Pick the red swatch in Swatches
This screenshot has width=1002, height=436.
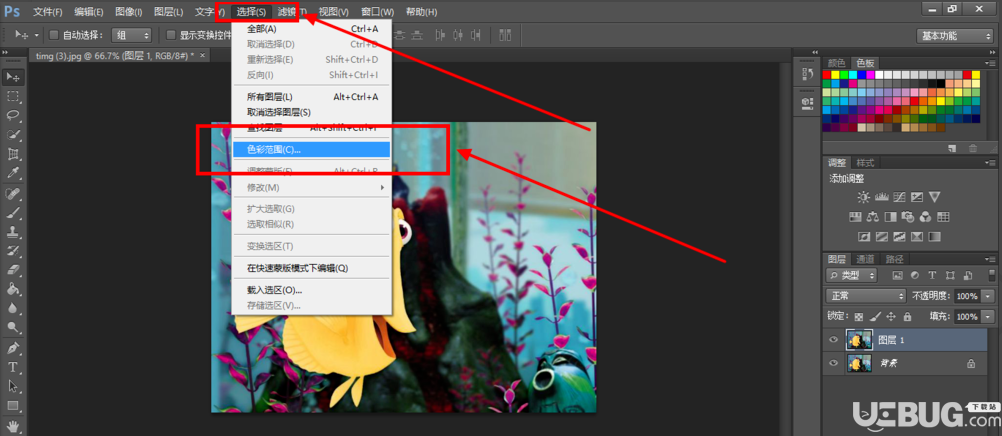826,75
